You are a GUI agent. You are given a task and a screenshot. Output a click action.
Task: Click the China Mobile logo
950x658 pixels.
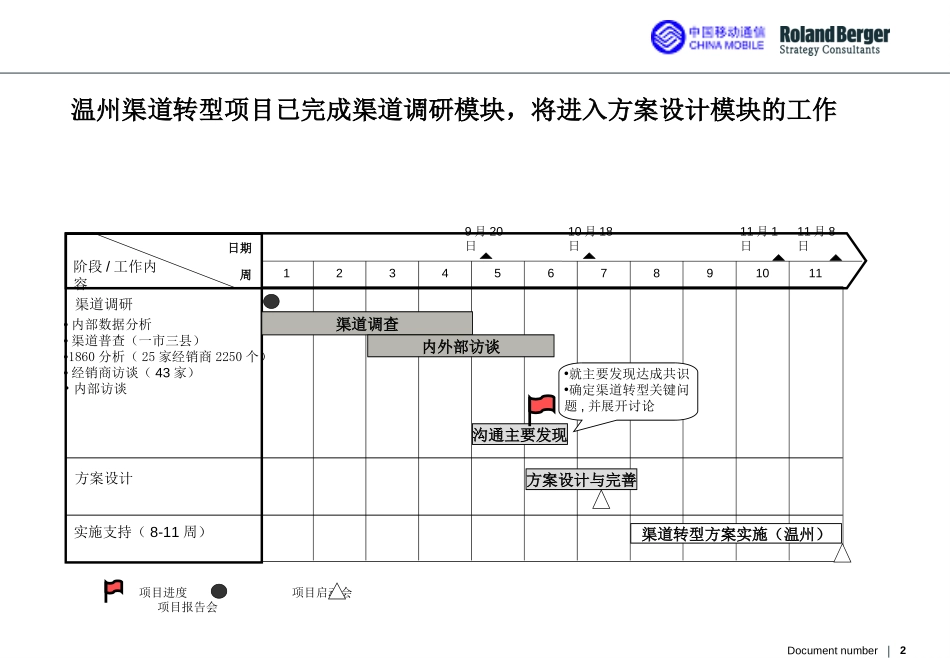(708, 37)
